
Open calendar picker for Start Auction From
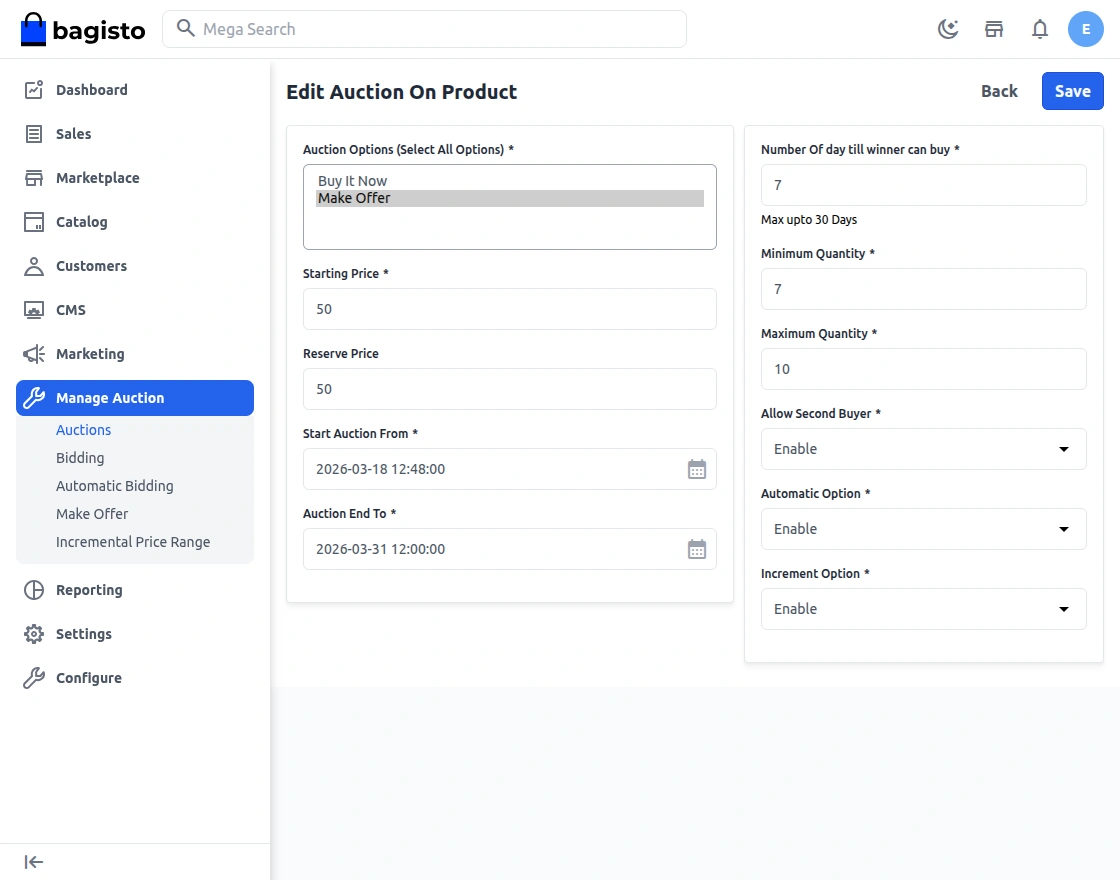pyautogui.click(x=697, y=469)
